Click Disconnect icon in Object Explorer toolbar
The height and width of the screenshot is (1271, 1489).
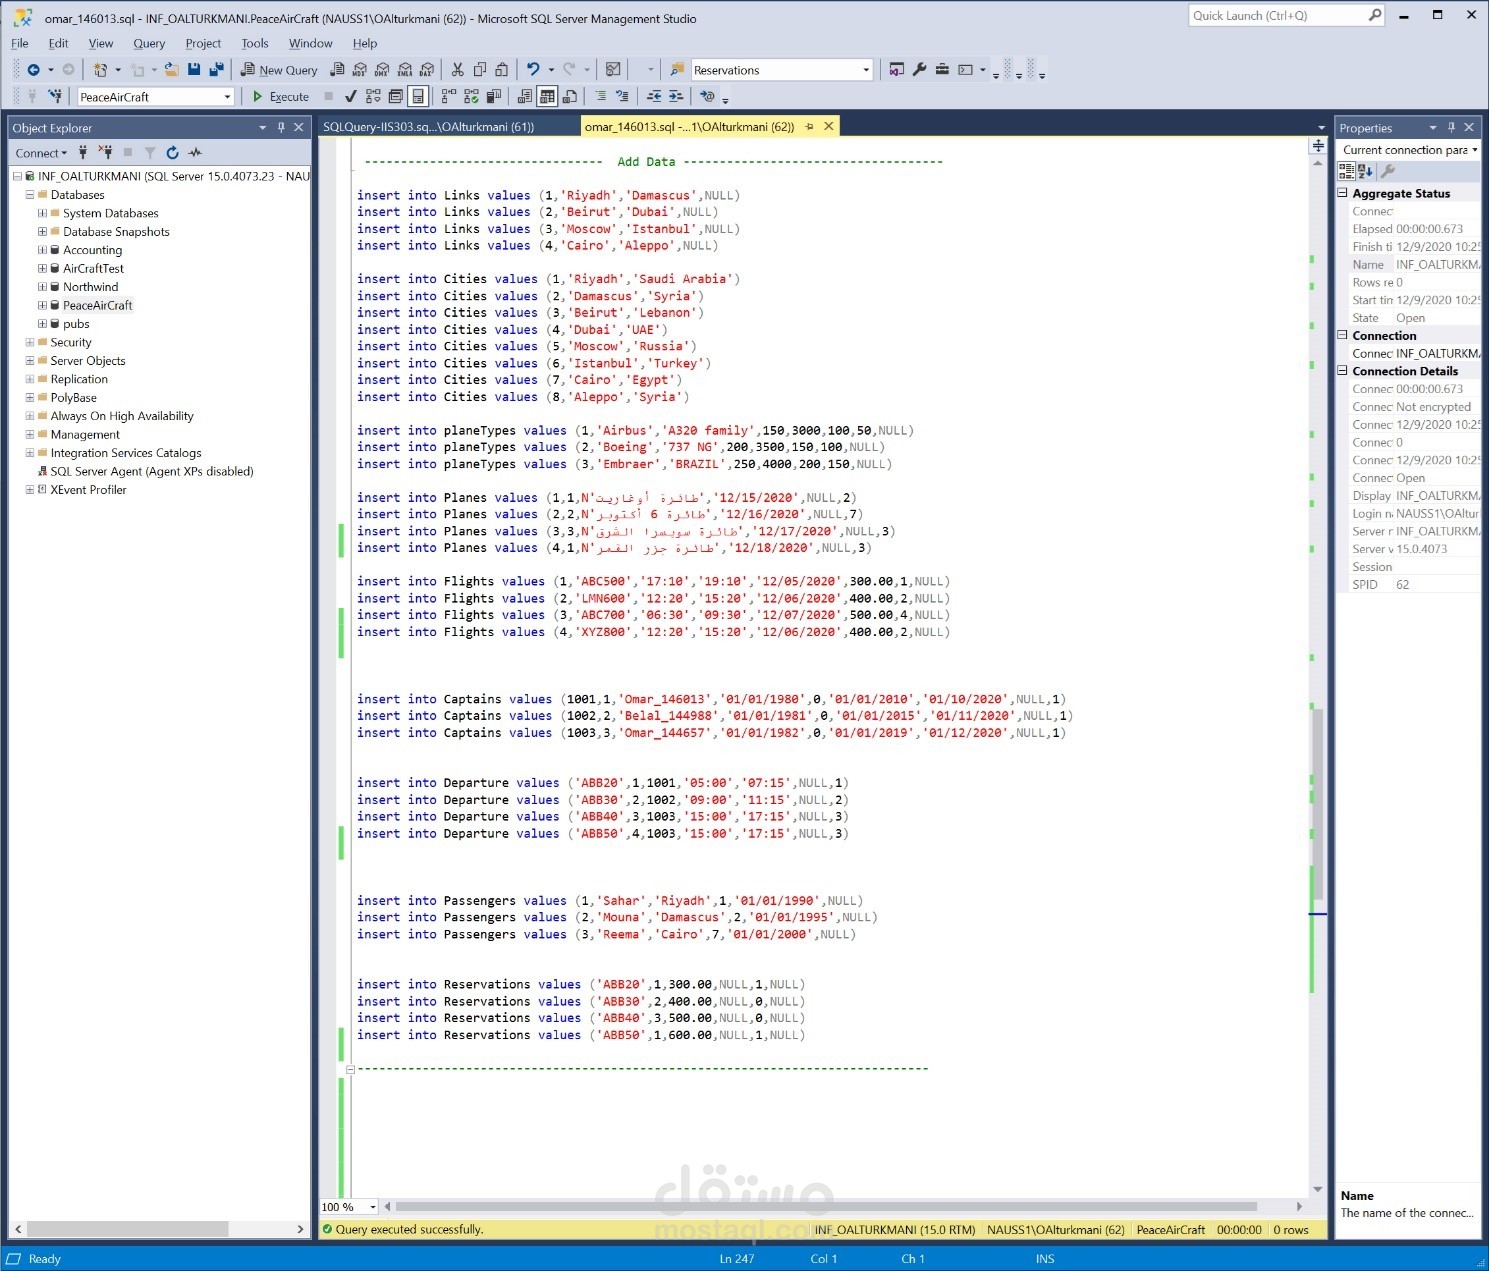(105, 153)
